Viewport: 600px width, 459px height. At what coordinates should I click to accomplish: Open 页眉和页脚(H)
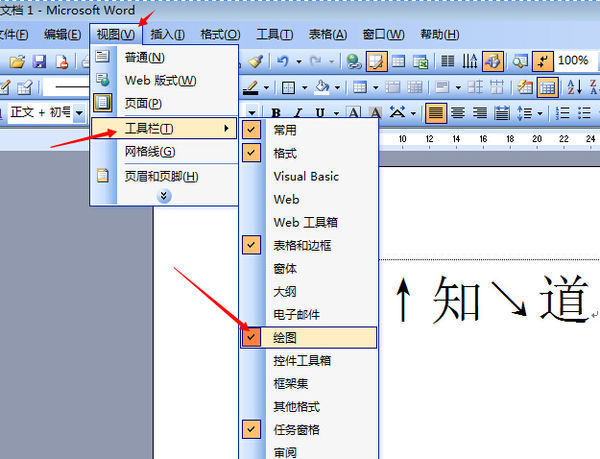(164, 176)
